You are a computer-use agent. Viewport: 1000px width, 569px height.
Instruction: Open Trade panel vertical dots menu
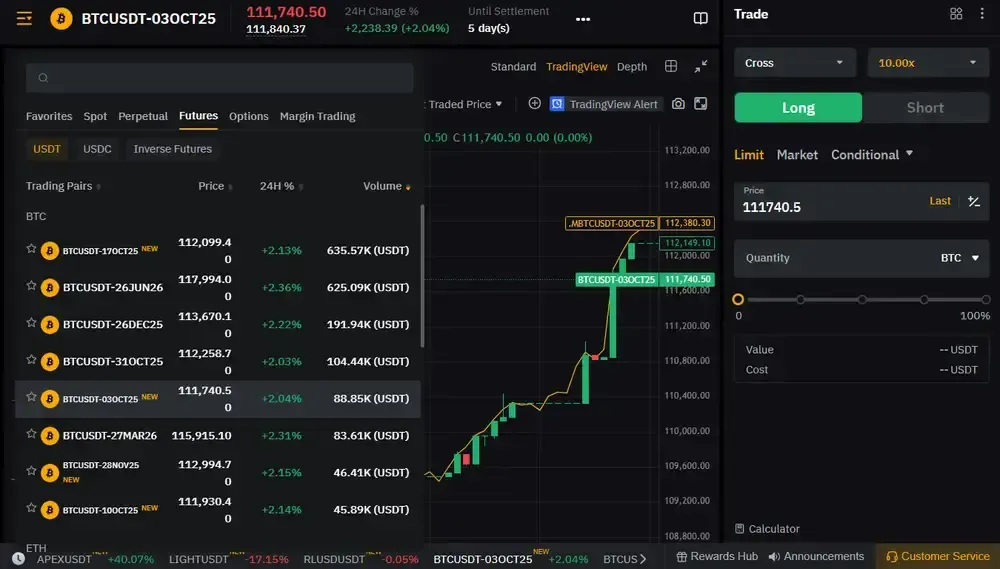coord(982,14)
